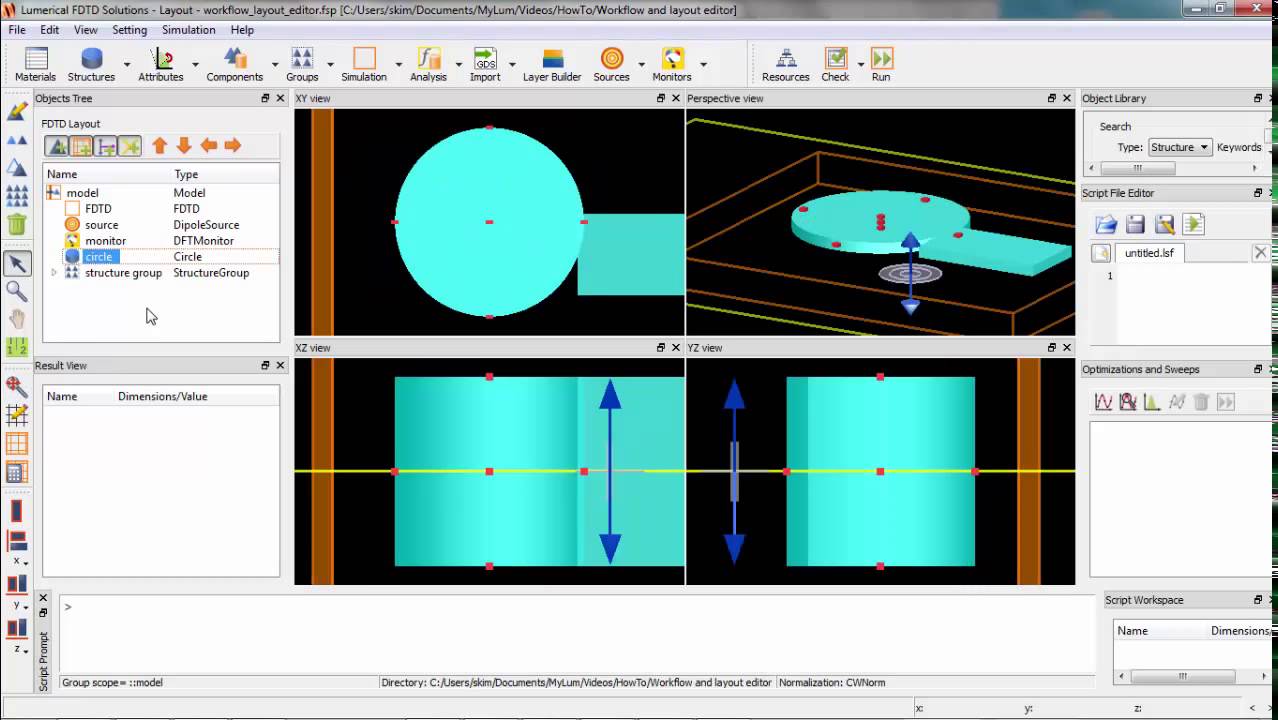1278x720 pixels.
Task: Toggle third Objects Tree filter button
Action: click(x=105, y=146)
